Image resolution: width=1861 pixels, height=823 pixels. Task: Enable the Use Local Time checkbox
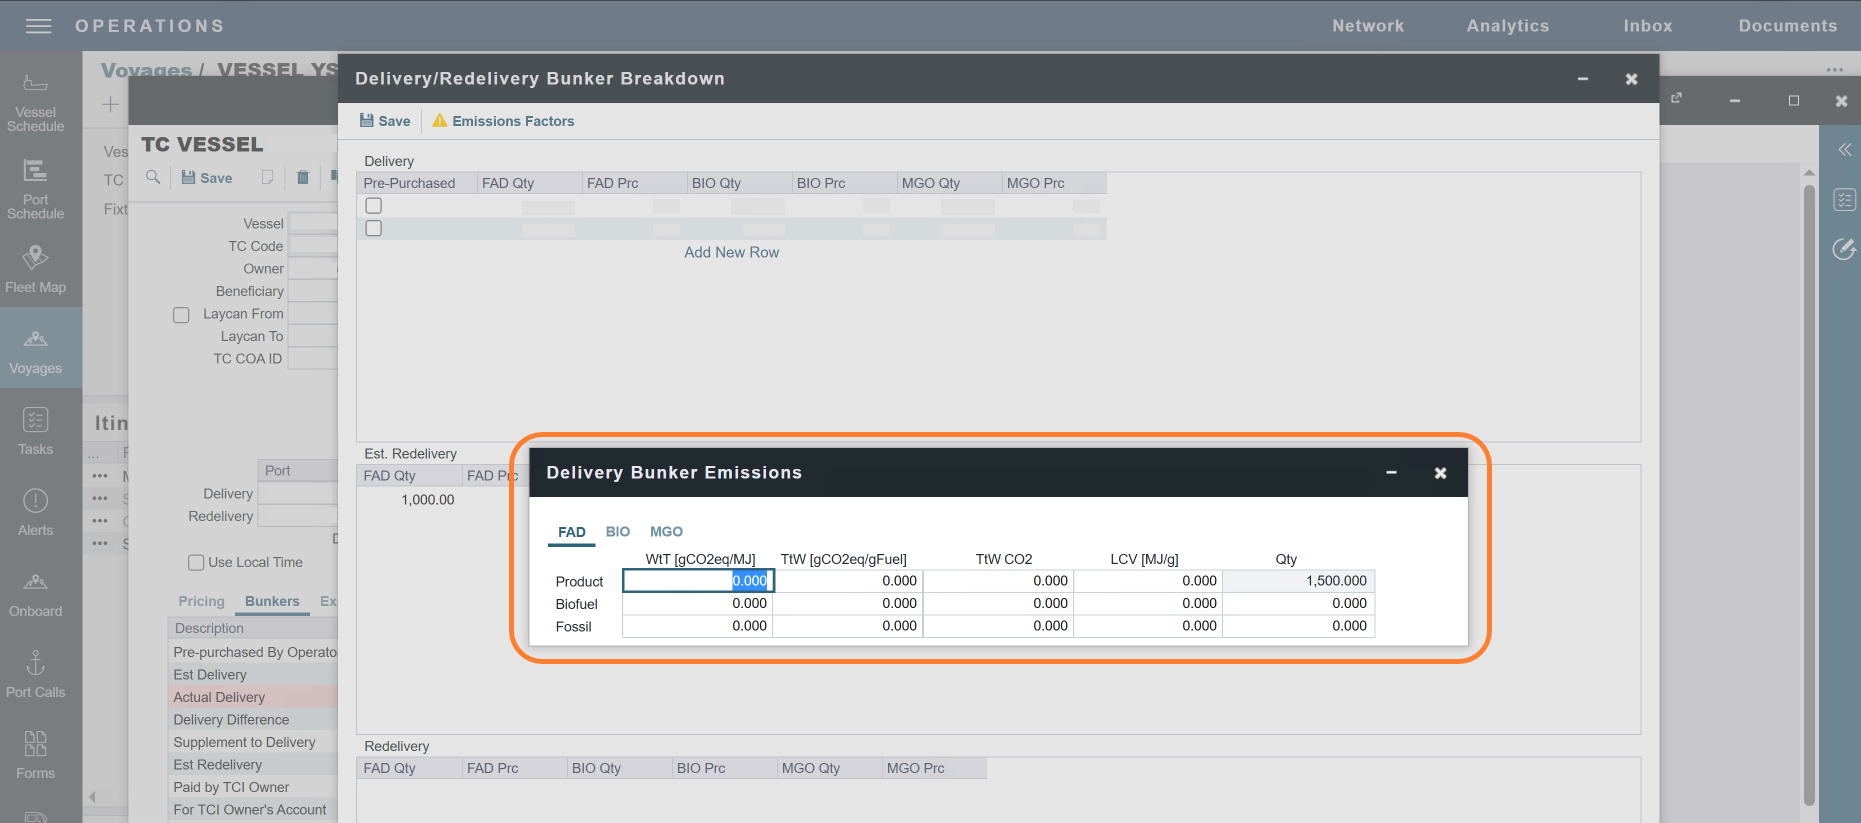point(196,563)
